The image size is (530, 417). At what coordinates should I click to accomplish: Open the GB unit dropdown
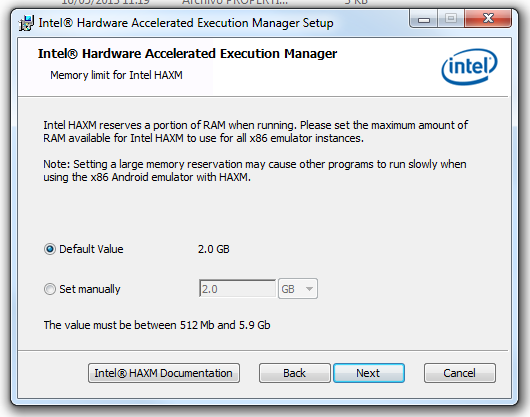(297, 289)
